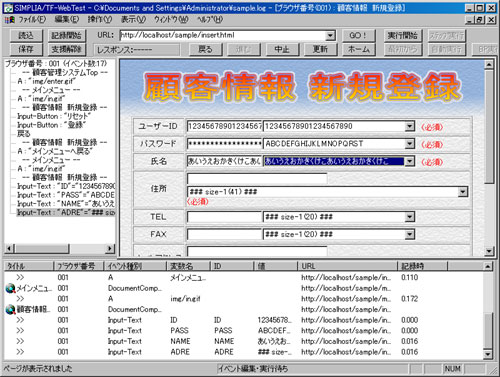Open the ユーザーID value dropdown
This screenshot has height=377, width=500.
tap(410, 126)
